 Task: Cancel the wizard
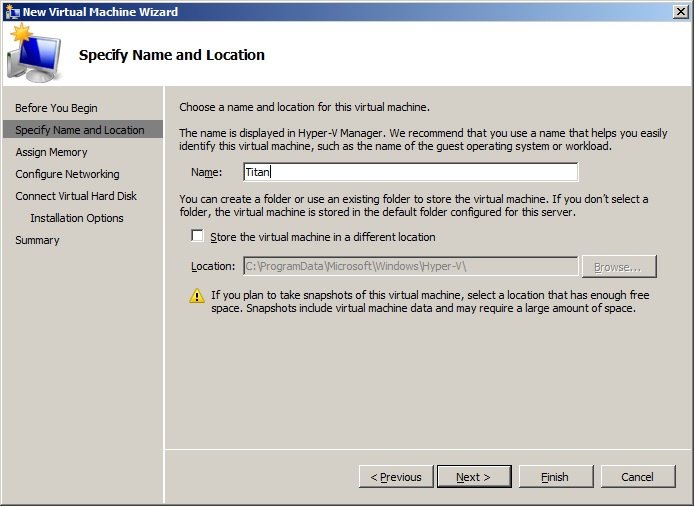pos(638,477)
